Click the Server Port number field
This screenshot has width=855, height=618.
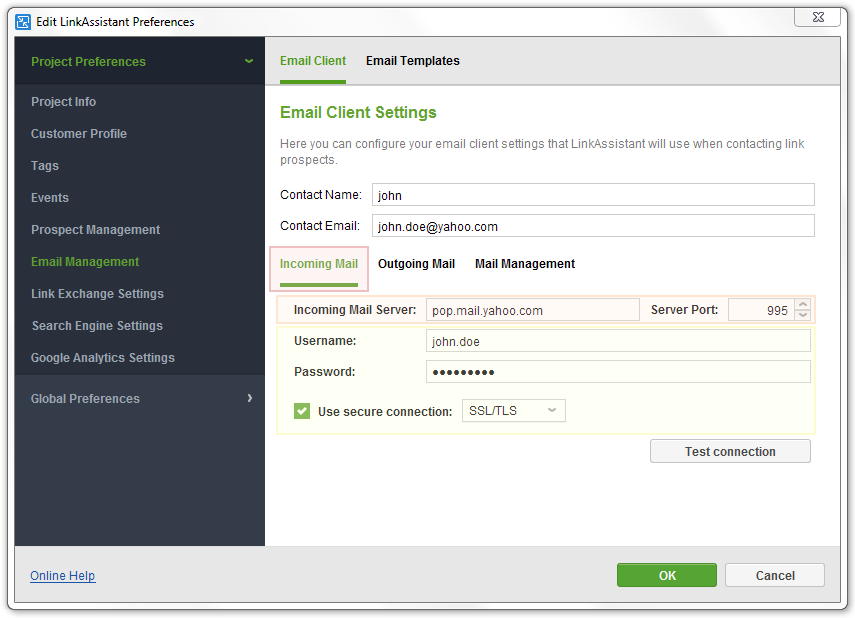(x=761, y=310)
